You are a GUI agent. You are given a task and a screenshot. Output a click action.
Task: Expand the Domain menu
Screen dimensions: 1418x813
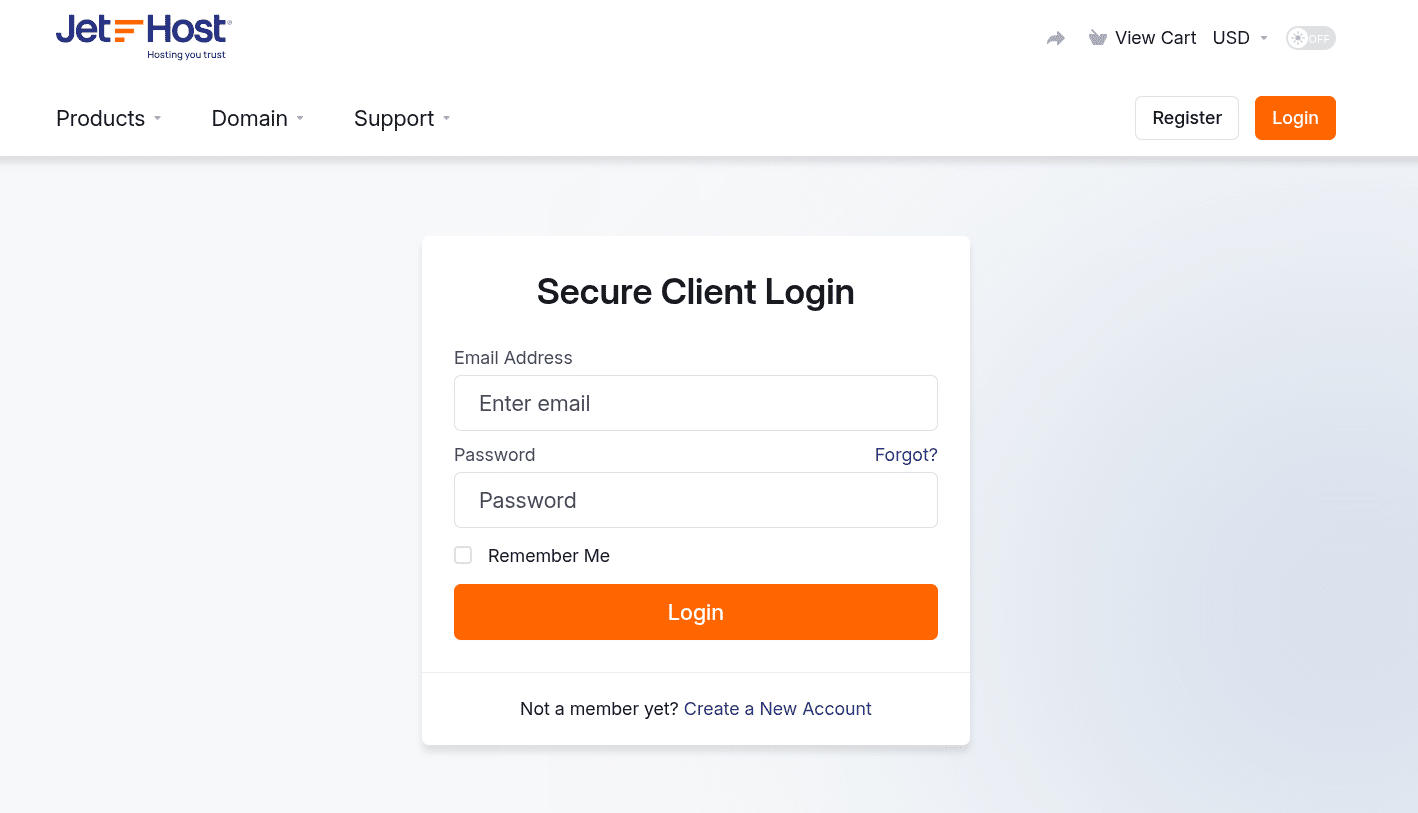click(257, 118)
